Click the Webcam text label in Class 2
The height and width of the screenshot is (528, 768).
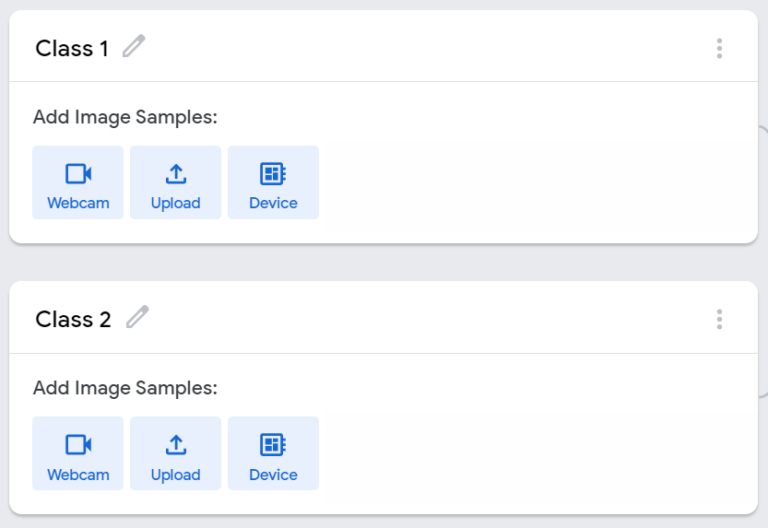pyautogui.click(x=78, y=475)
